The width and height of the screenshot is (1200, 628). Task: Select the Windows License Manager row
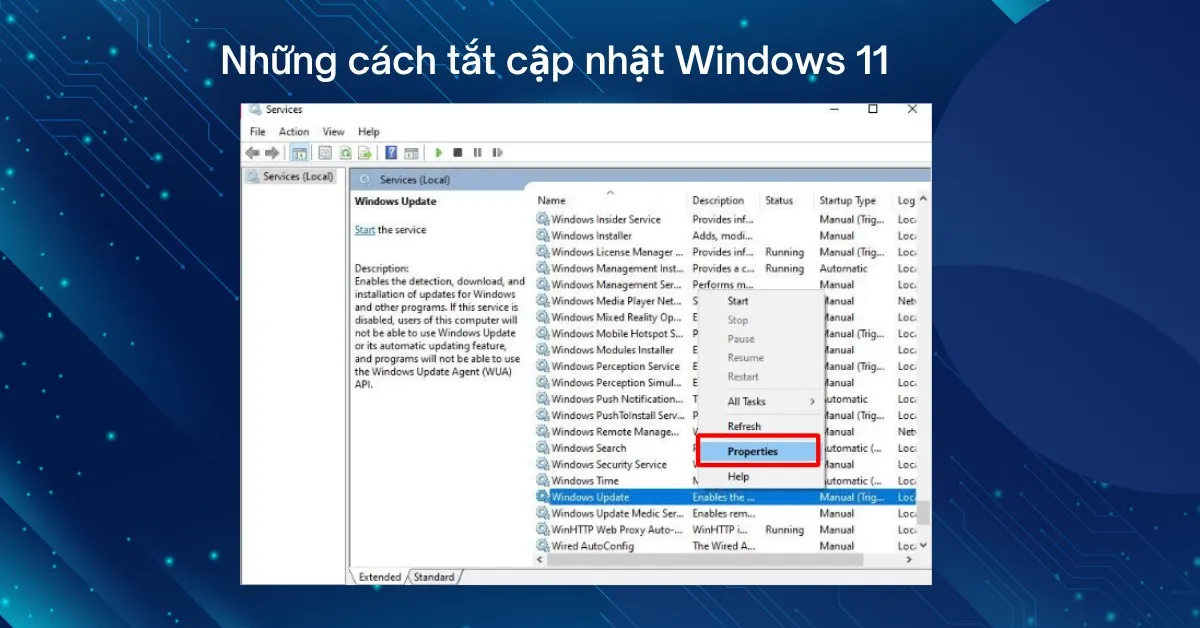click(x=725, y=252)
